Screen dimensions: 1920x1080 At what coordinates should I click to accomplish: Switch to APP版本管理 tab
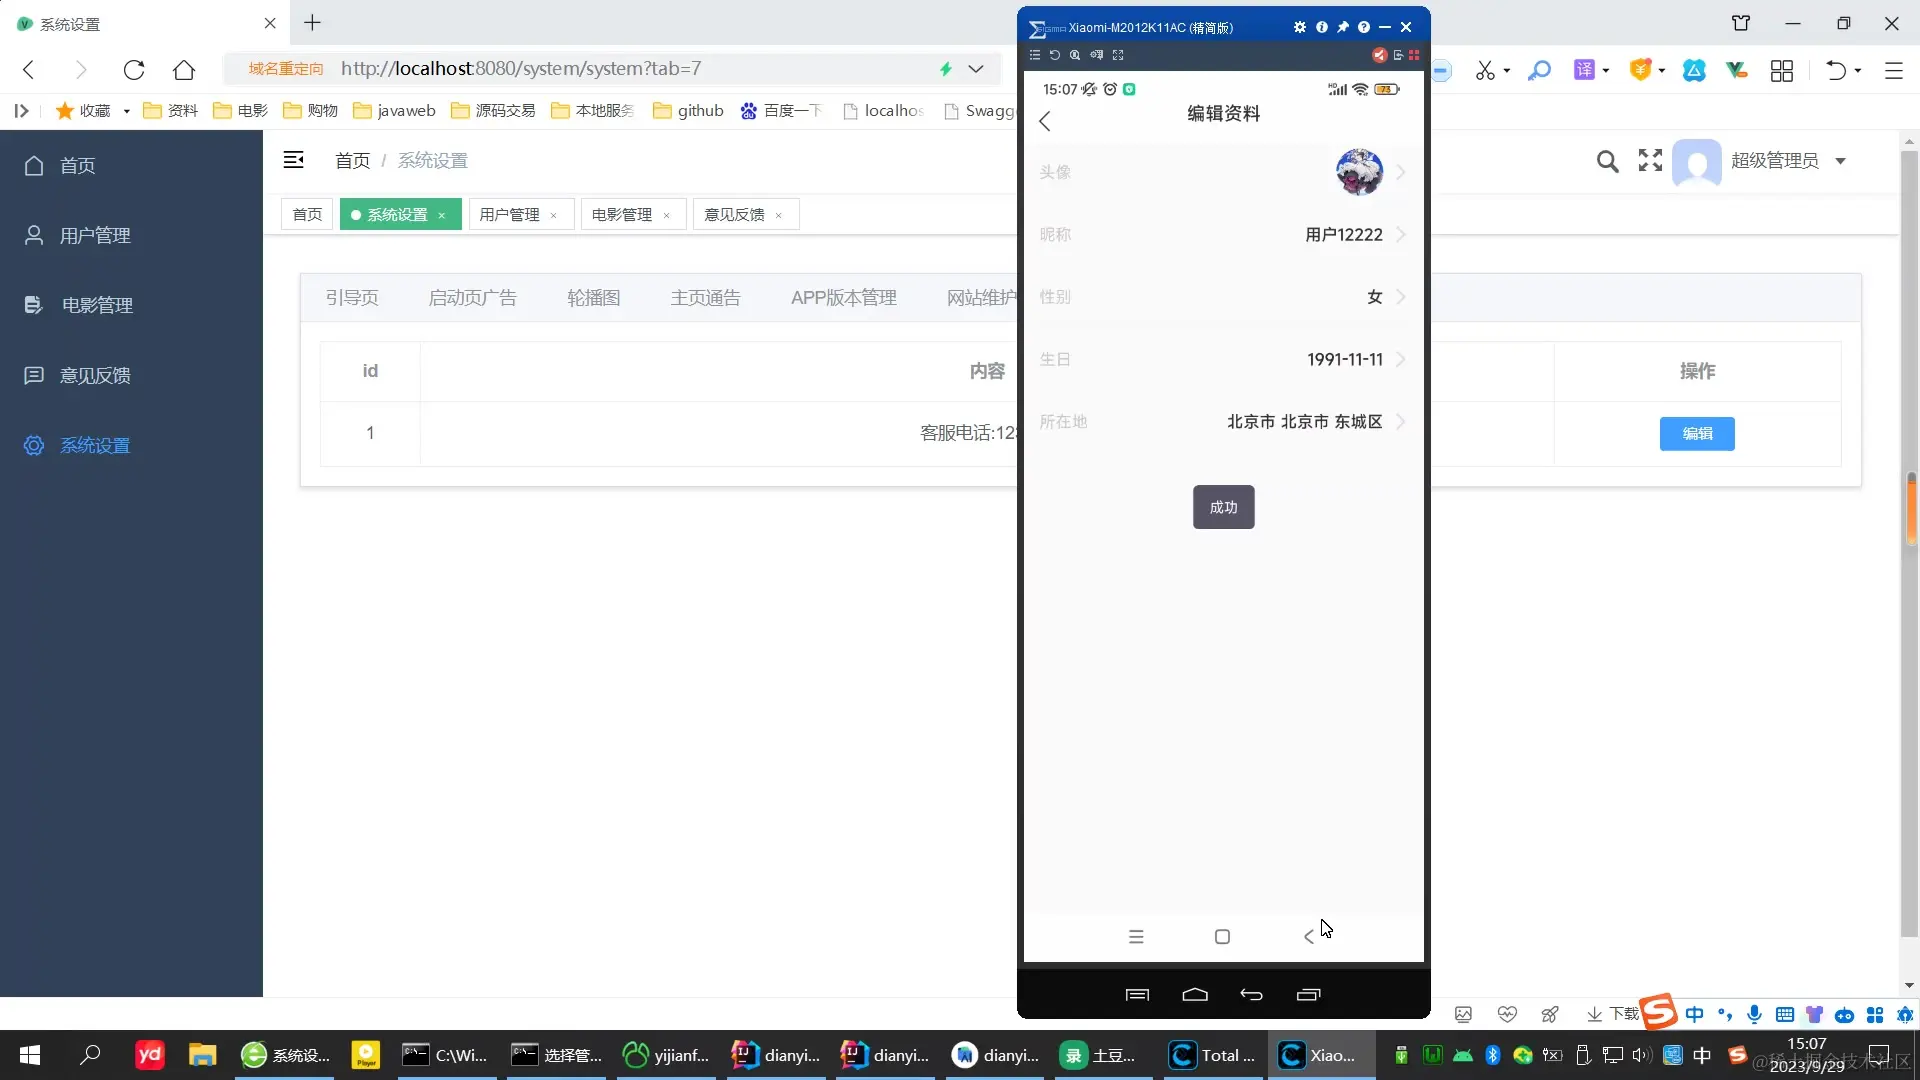pyautogui.click(x=843, y=298)
